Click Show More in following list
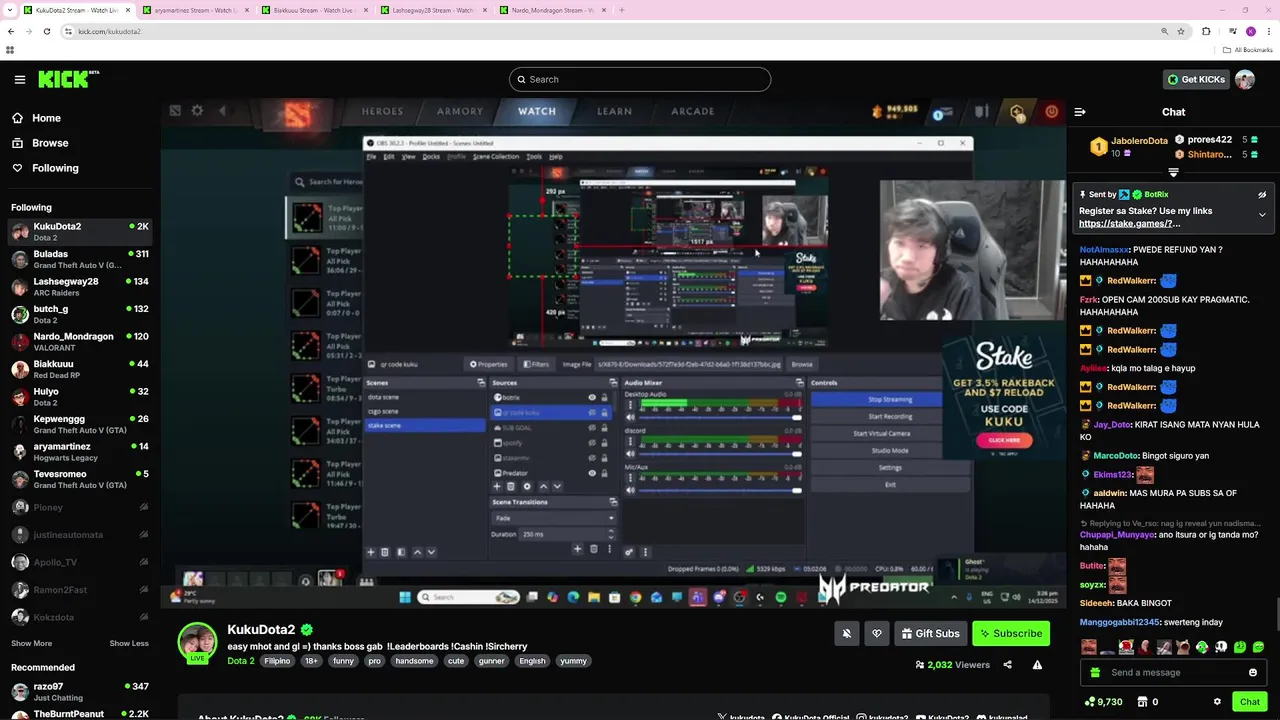The width and height of the screenshot is (1280, 720). click(31, 643)
